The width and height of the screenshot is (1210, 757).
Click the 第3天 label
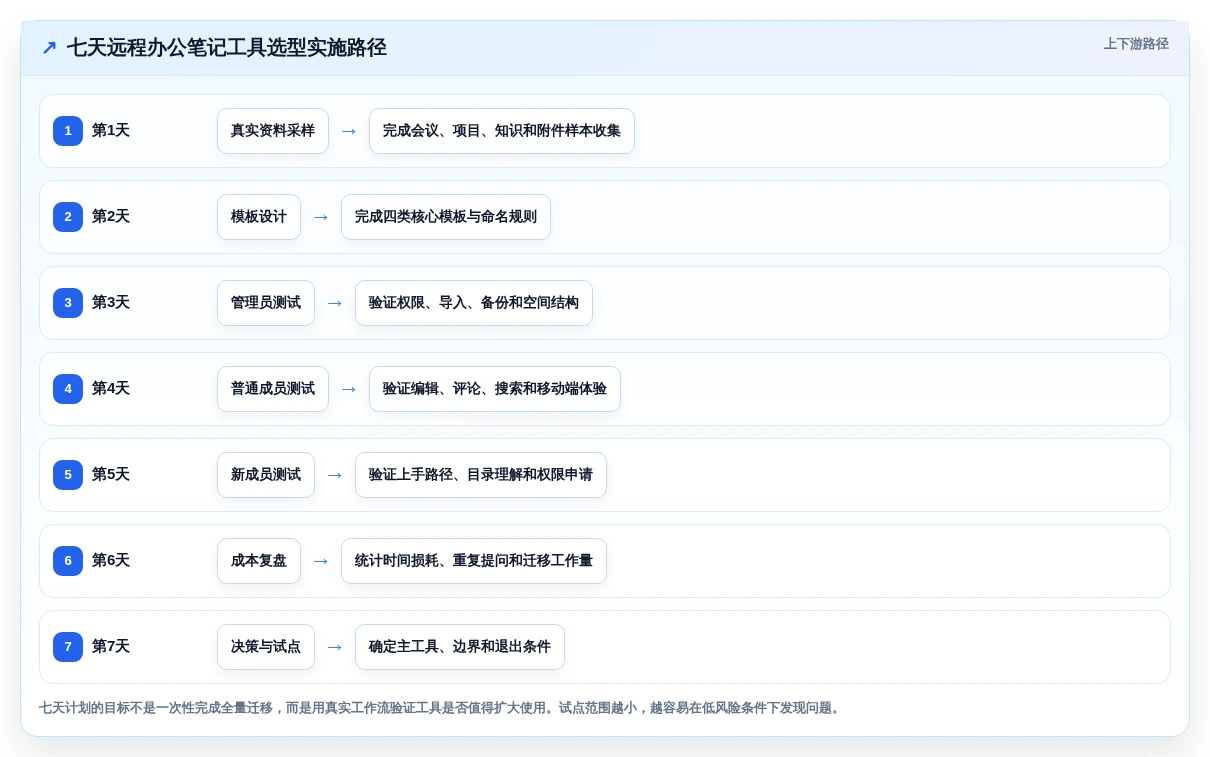pyautogui.click(x=111, y=303)
